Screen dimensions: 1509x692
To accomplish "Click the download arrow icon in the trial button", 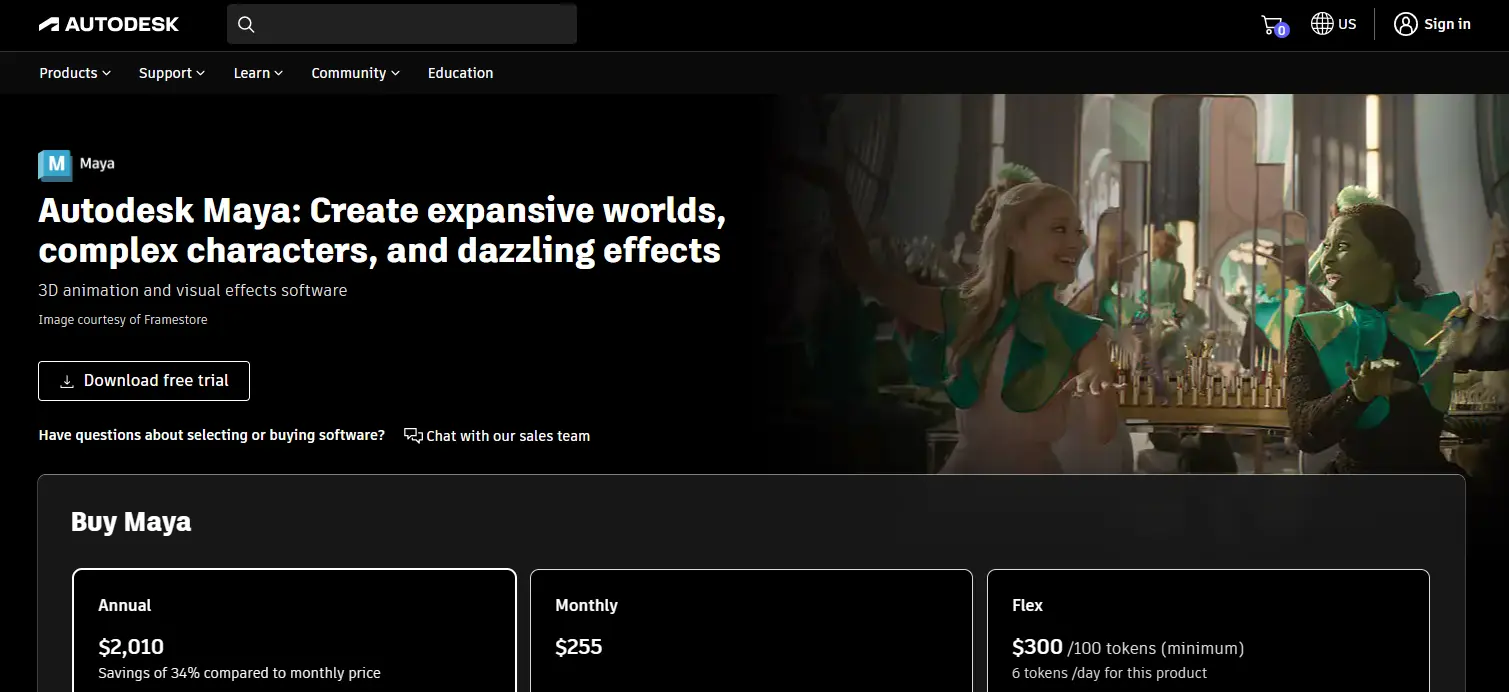I will 67,381.
